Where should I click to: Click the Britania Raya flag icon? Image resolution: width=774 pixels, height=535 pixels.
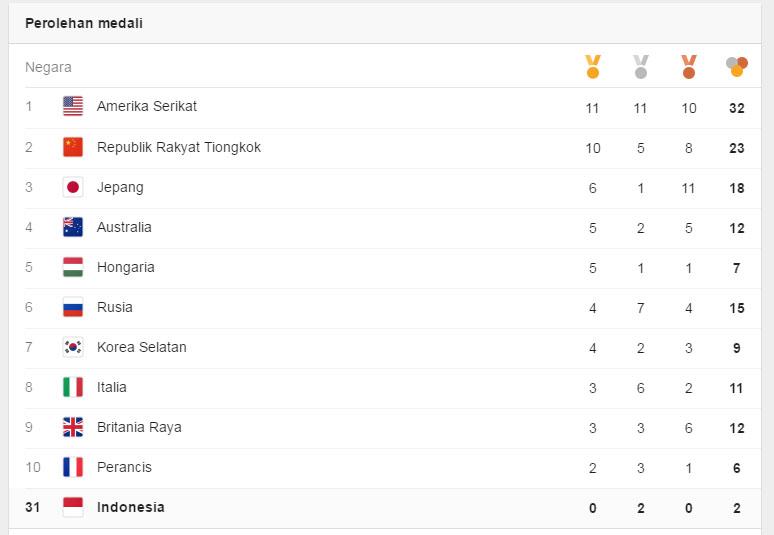[x=73, y=427]
